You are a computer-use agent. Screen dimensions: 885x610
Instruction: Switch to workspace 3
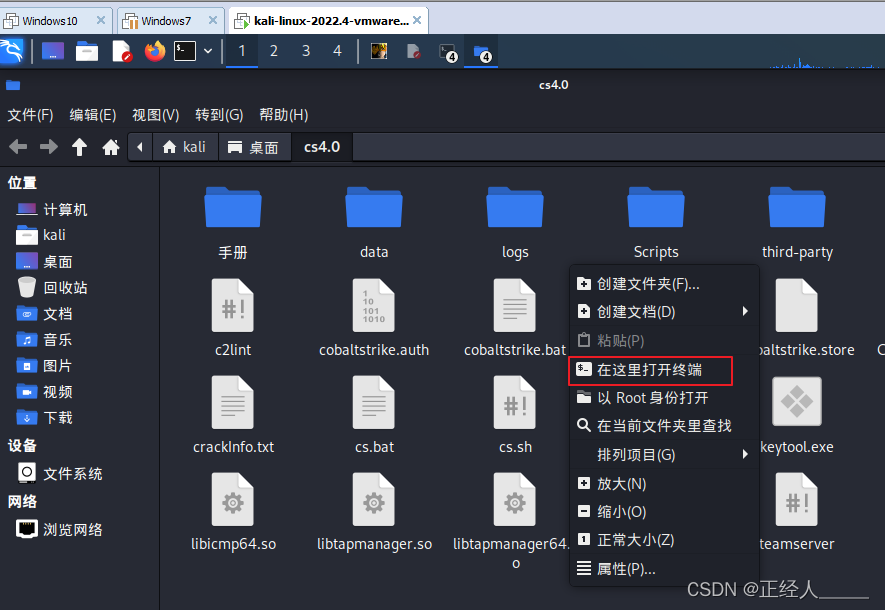point(306,51)
